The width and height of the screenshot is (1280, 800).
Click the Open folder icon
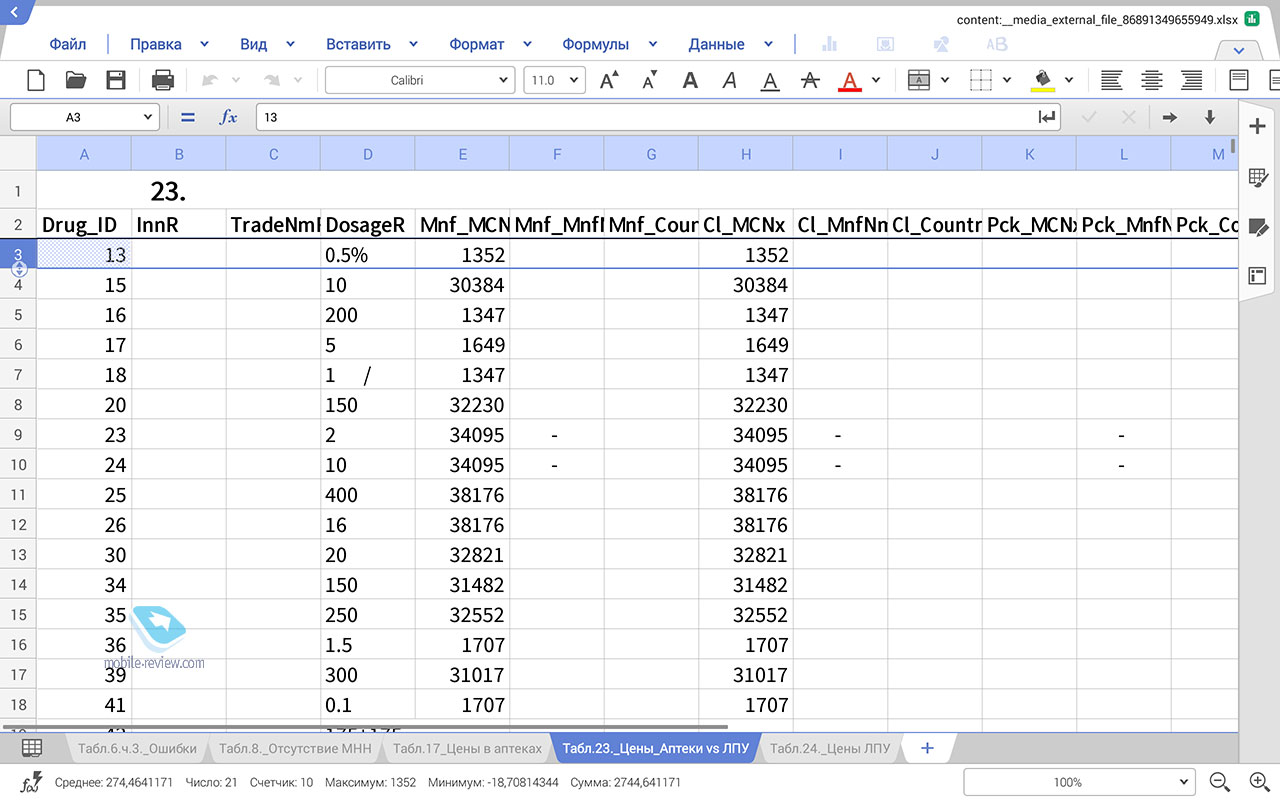pyautogui.click(x=76, y=80)
